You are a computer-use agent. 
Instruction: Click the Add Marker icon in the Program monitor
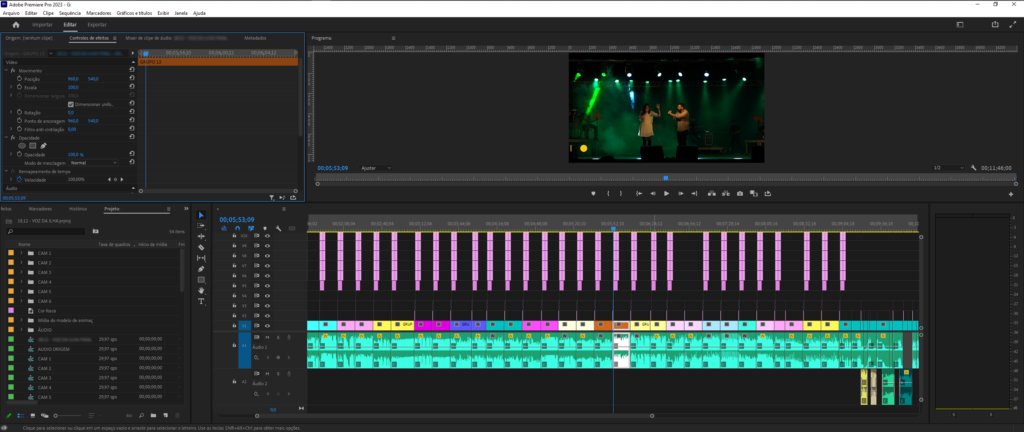(594, 193)
